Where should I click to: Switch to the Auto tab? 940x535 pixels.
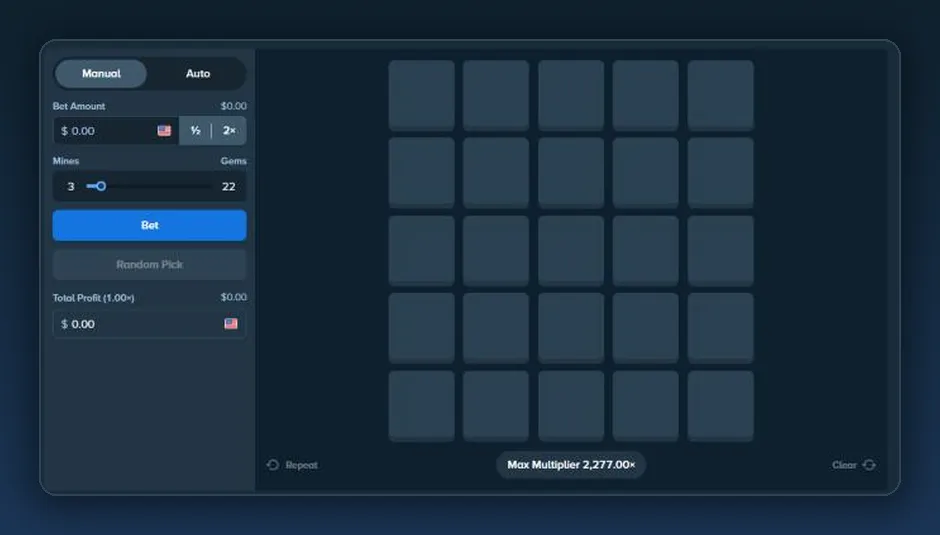[198, 73]
